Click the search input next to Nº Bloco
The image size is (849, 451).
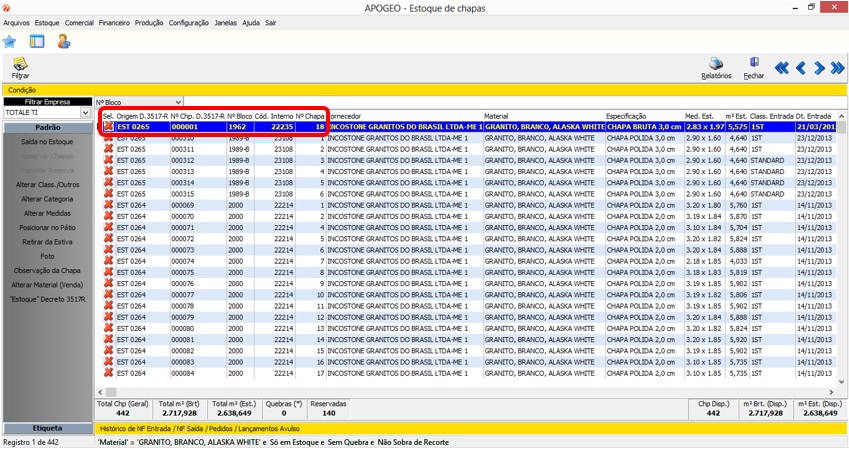coord(514,102)
